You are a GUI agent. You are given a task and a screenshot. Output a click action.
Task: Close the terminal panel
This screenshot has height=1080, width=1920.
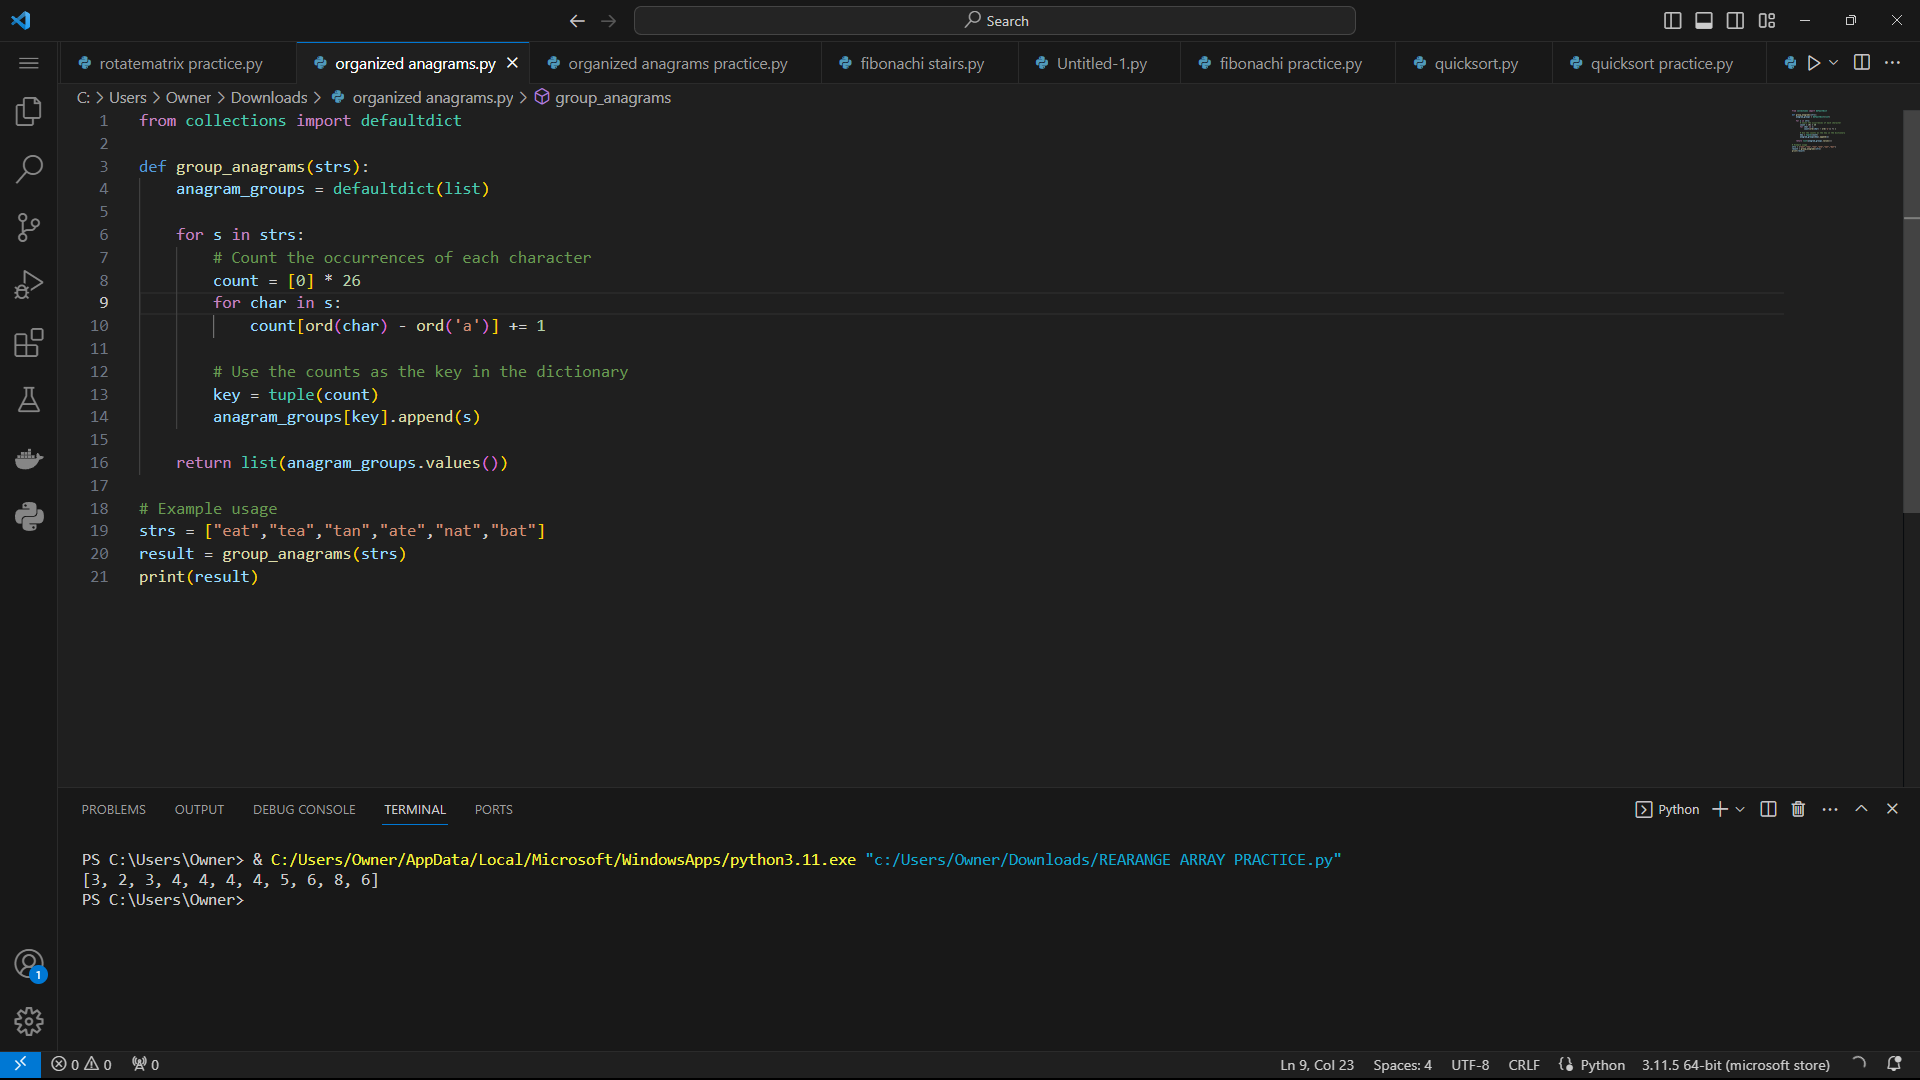click(1892, 809)
